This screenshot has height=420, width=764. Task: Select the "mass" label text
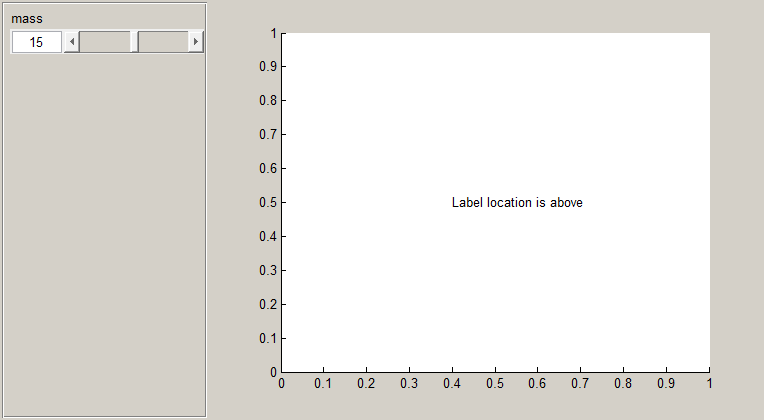pyautogui.click(x=27, y=19)
